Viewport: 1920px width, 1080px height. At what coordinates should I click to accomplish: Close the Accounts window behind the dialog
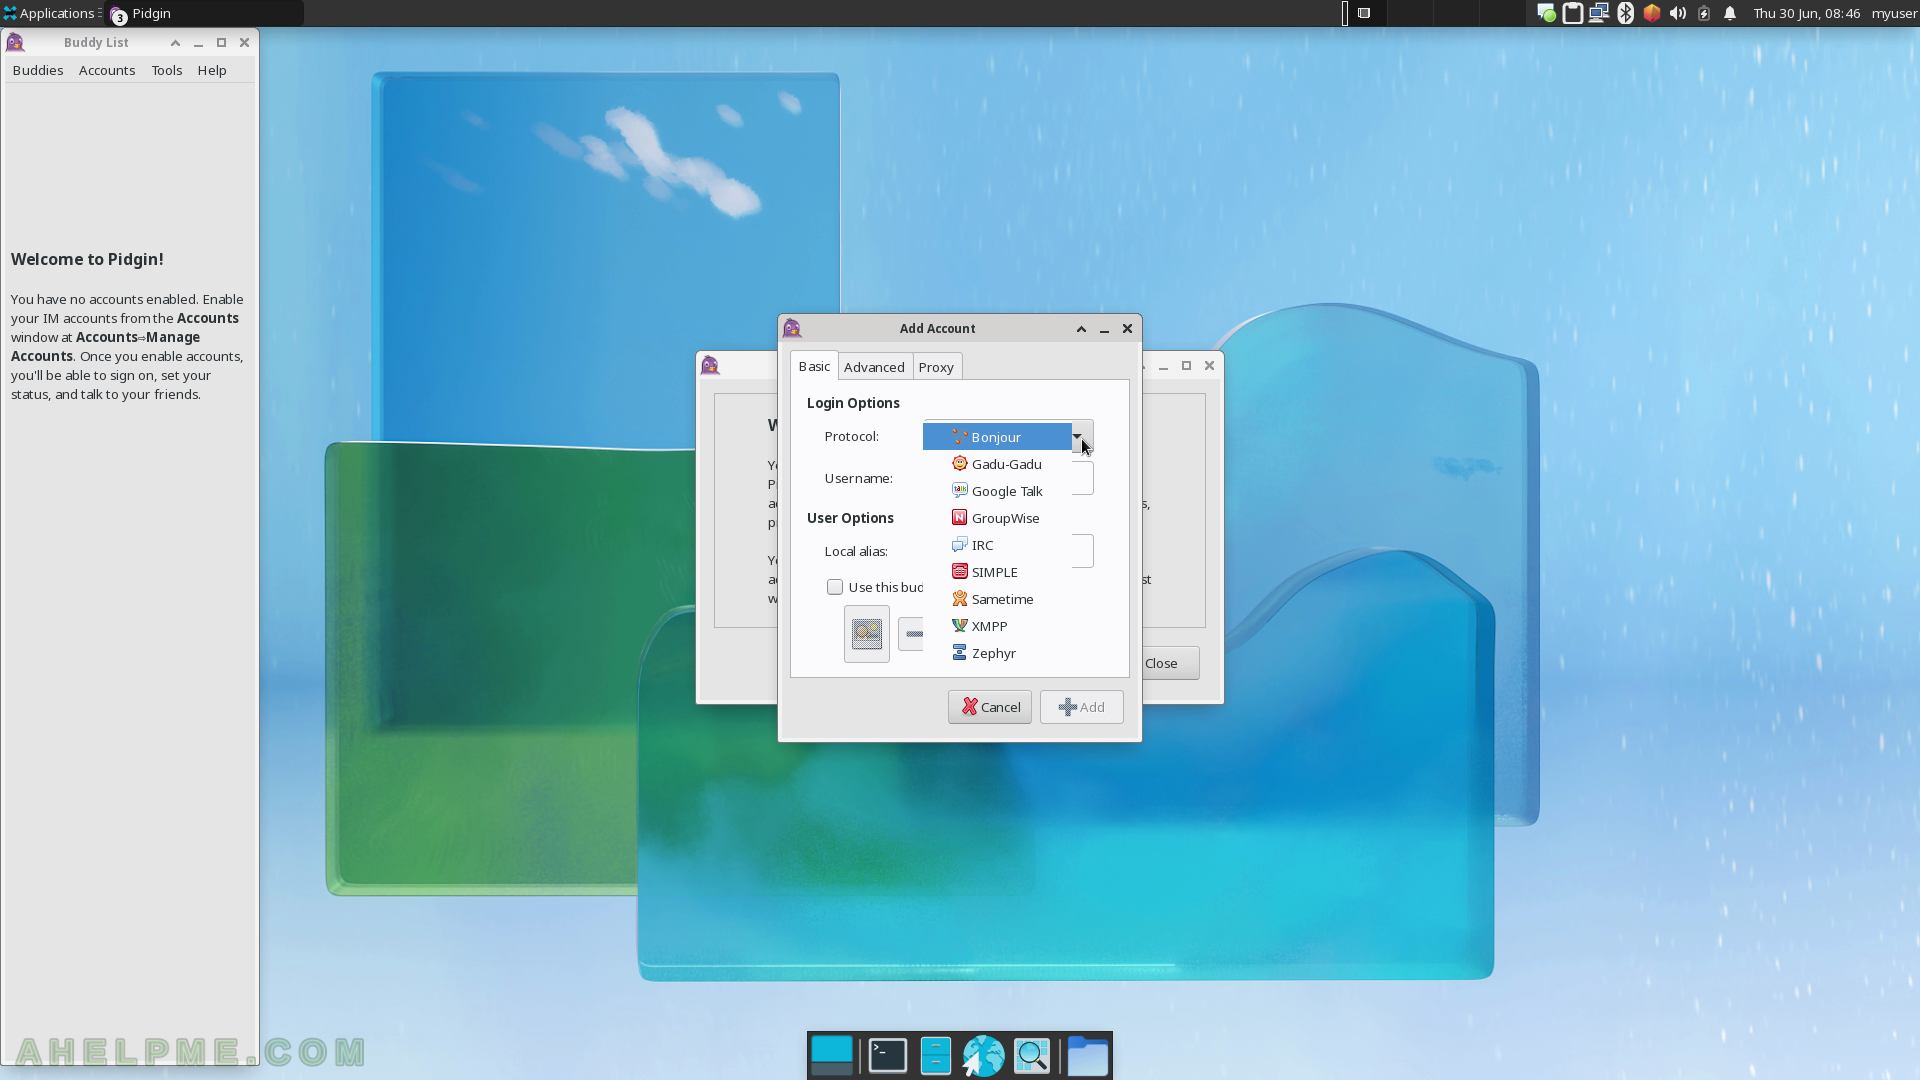click(x=1209, y=365)
